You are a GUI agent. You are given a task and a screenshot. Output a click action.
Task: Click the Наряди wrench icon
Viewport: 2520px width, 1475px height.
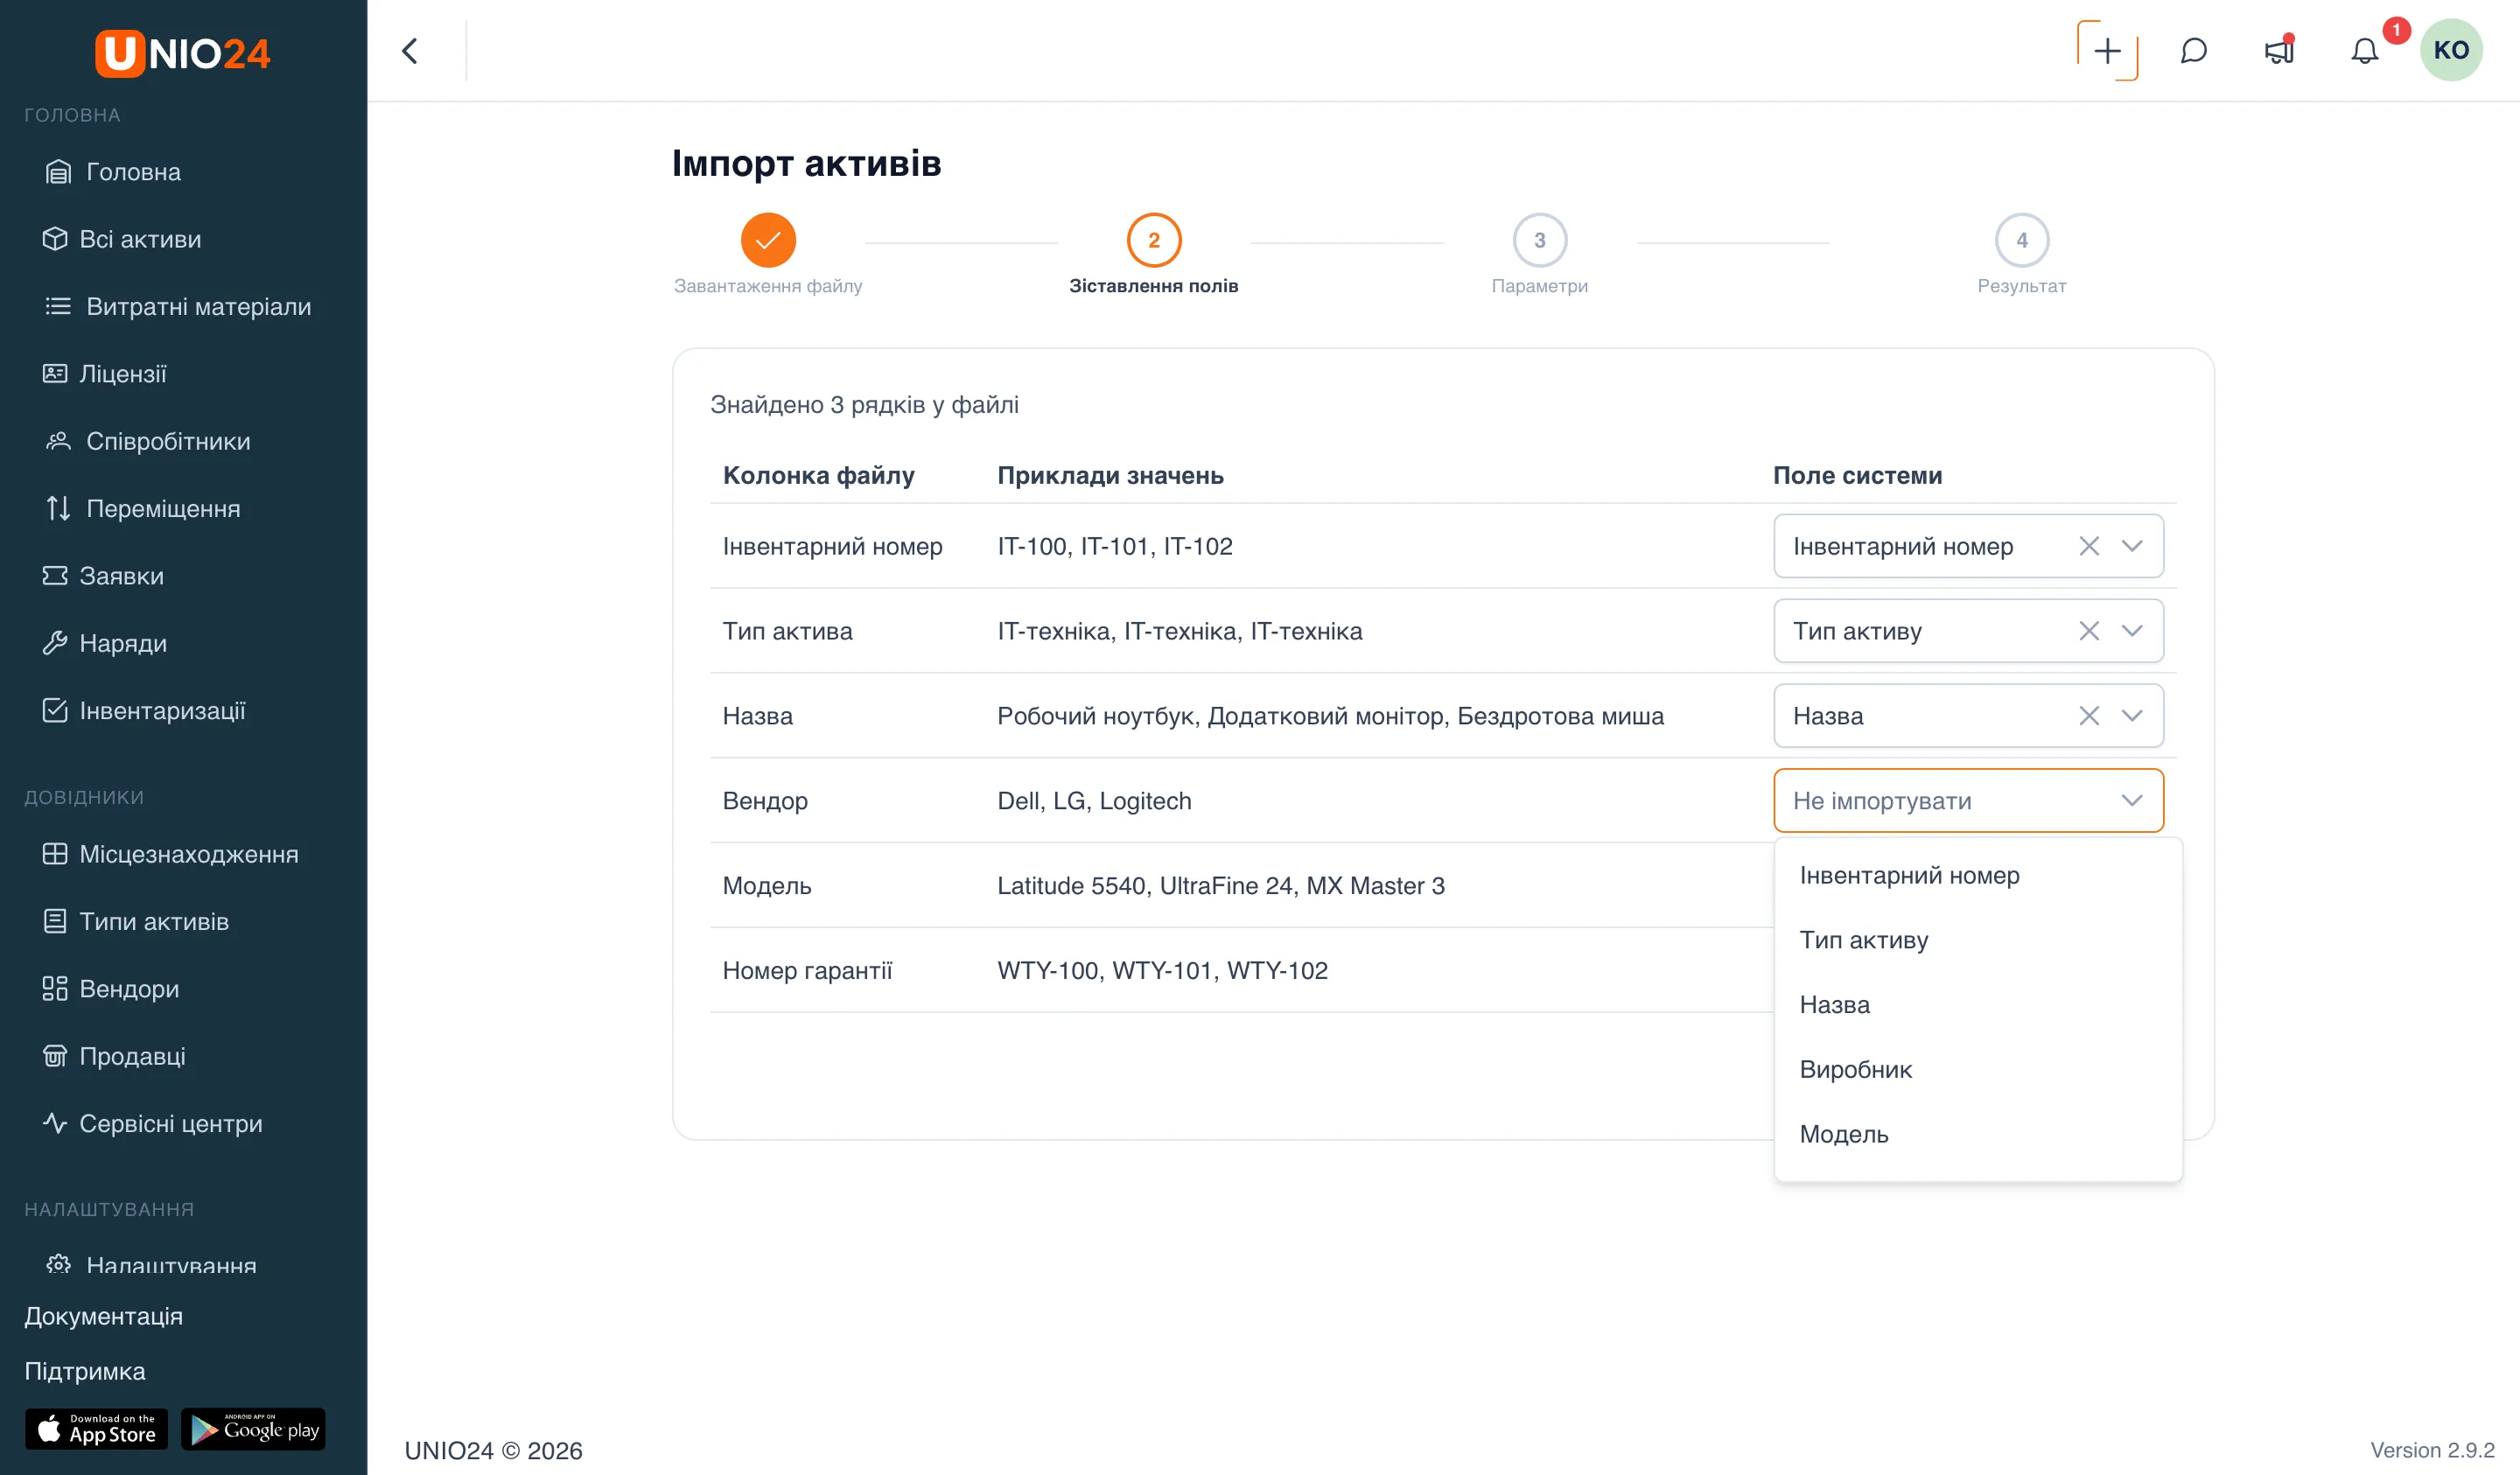[x=55, y=643]
